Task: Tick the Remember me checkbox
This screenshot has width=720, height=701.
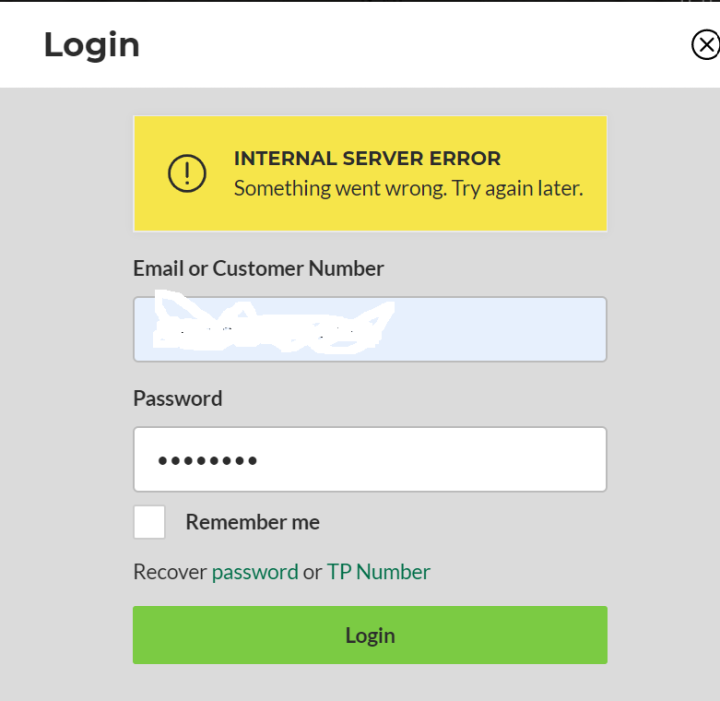Action: 150,522
